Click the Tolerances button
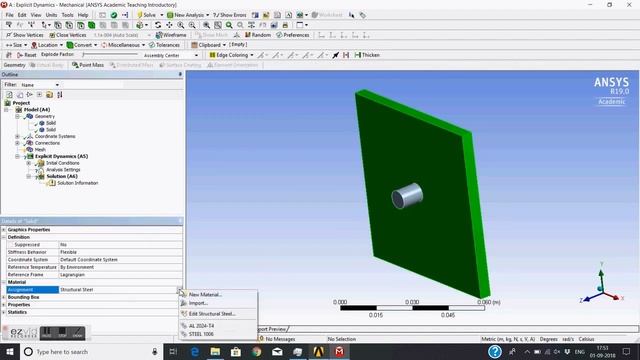The height and width of the screenshot is (360, 640). point(164,45)
